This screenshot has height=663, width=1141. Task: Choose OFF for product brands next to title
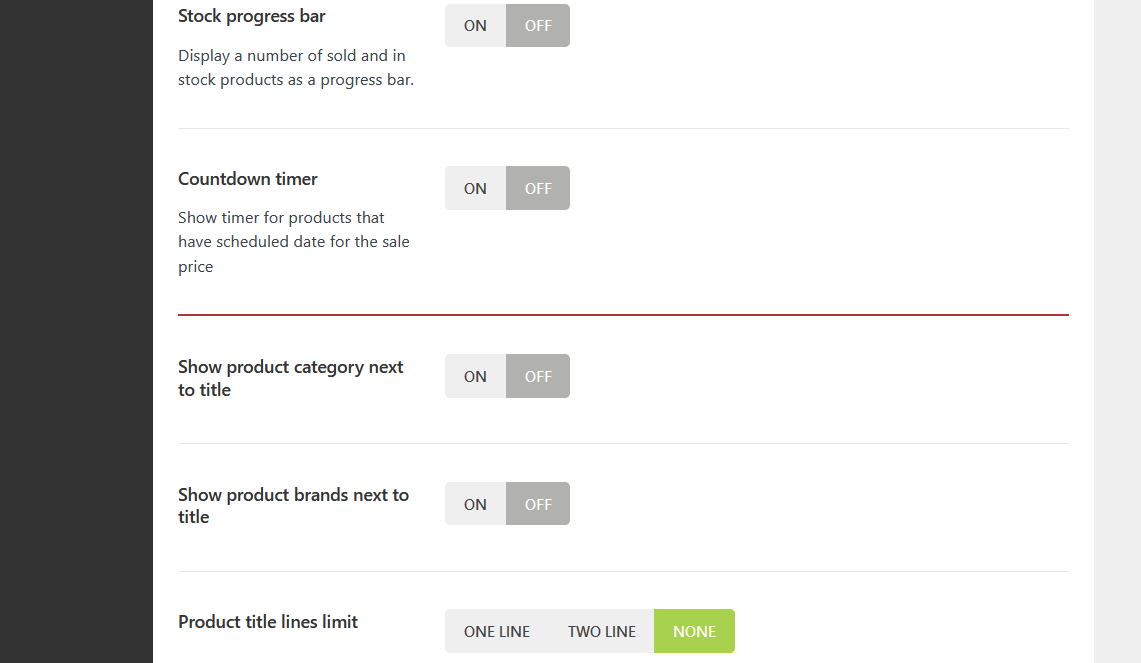538,504
